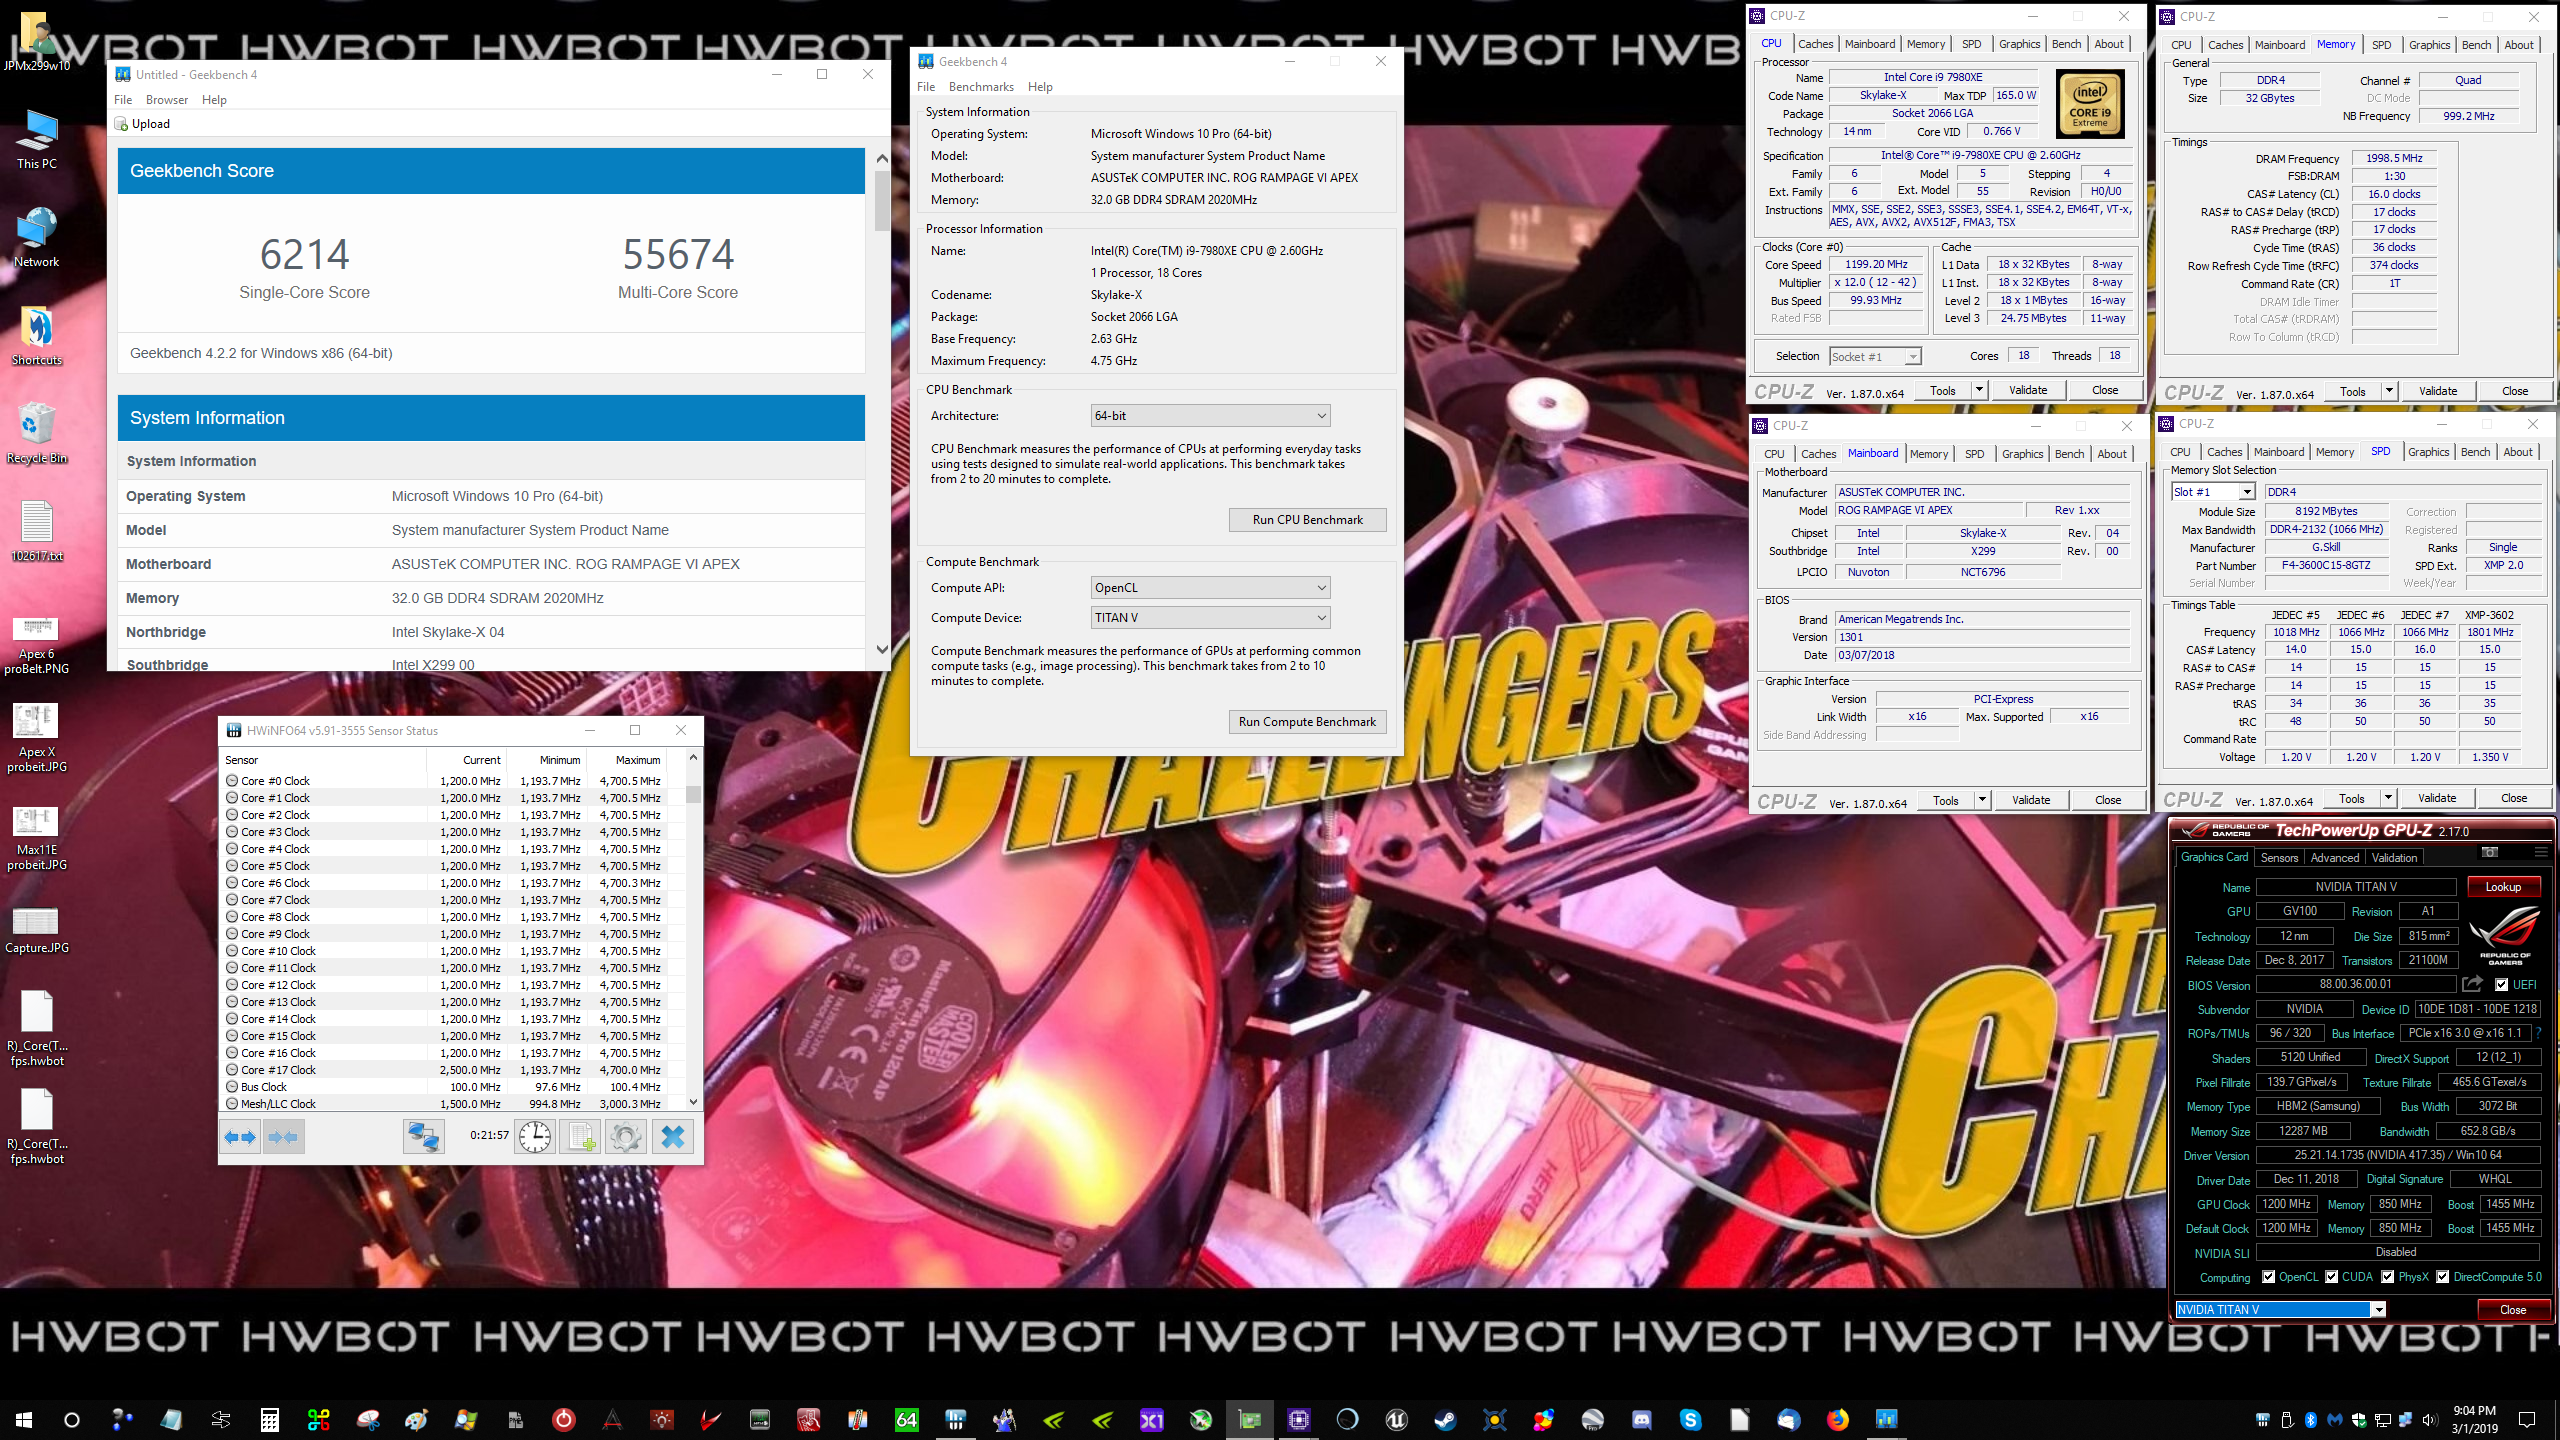This screenshot has height=1440, width=2560.
Task: Toggle PhysX checkbox in GPU-Z
Action: point(2388,1277)
